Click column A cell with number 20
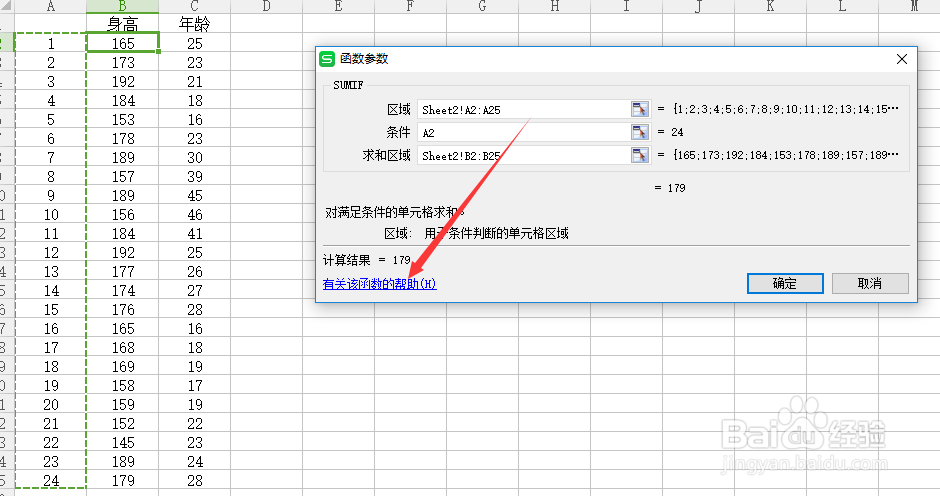The width and height of the screenshot is (940, 496). [50, 405]
